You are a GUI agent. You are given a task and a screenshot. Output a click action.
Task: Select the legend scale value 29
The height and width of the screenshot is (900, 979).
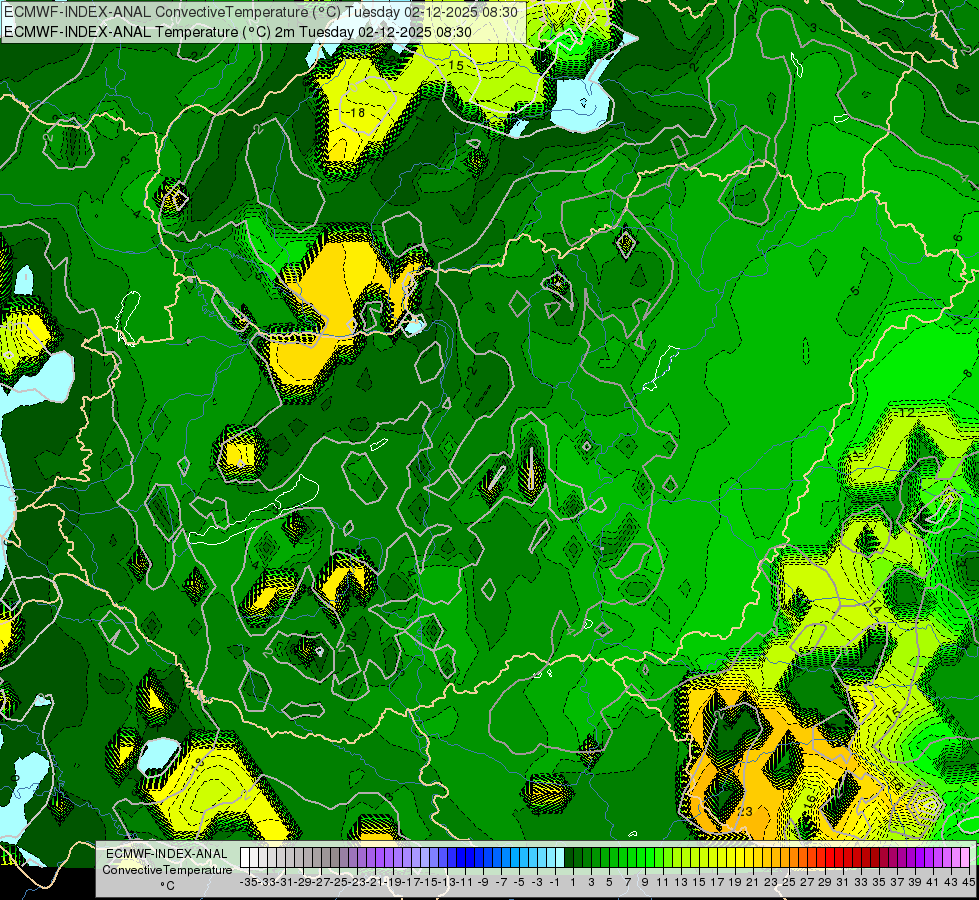825,883
